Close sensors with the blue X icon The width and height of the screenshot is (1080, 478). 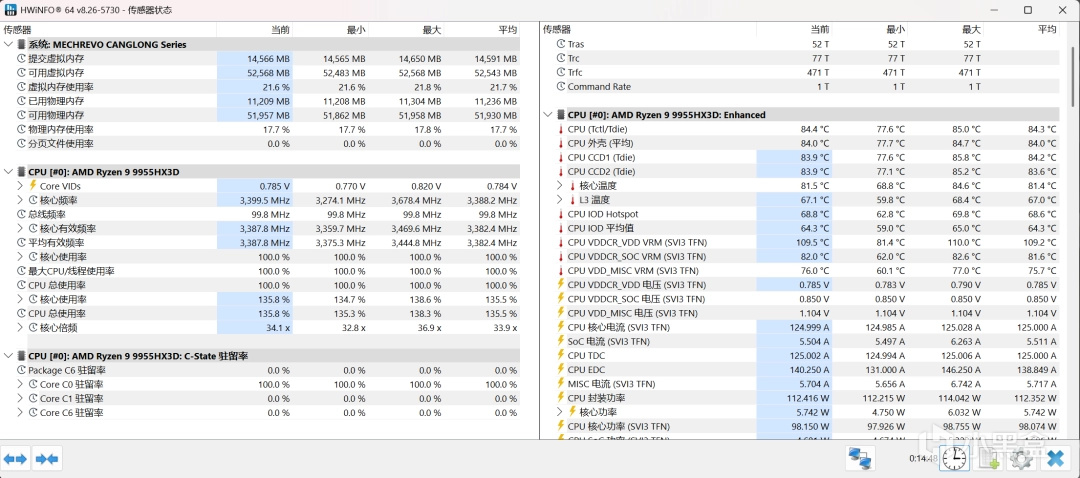[x=1054, y=459]
